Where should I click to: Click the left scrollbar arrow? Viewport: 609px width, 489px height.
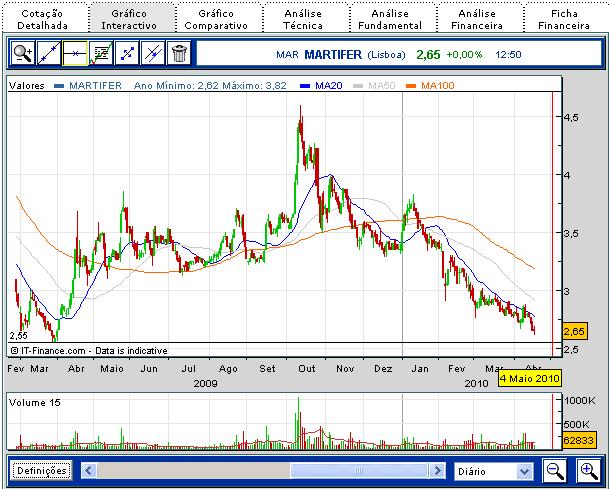tap(87, 470)
